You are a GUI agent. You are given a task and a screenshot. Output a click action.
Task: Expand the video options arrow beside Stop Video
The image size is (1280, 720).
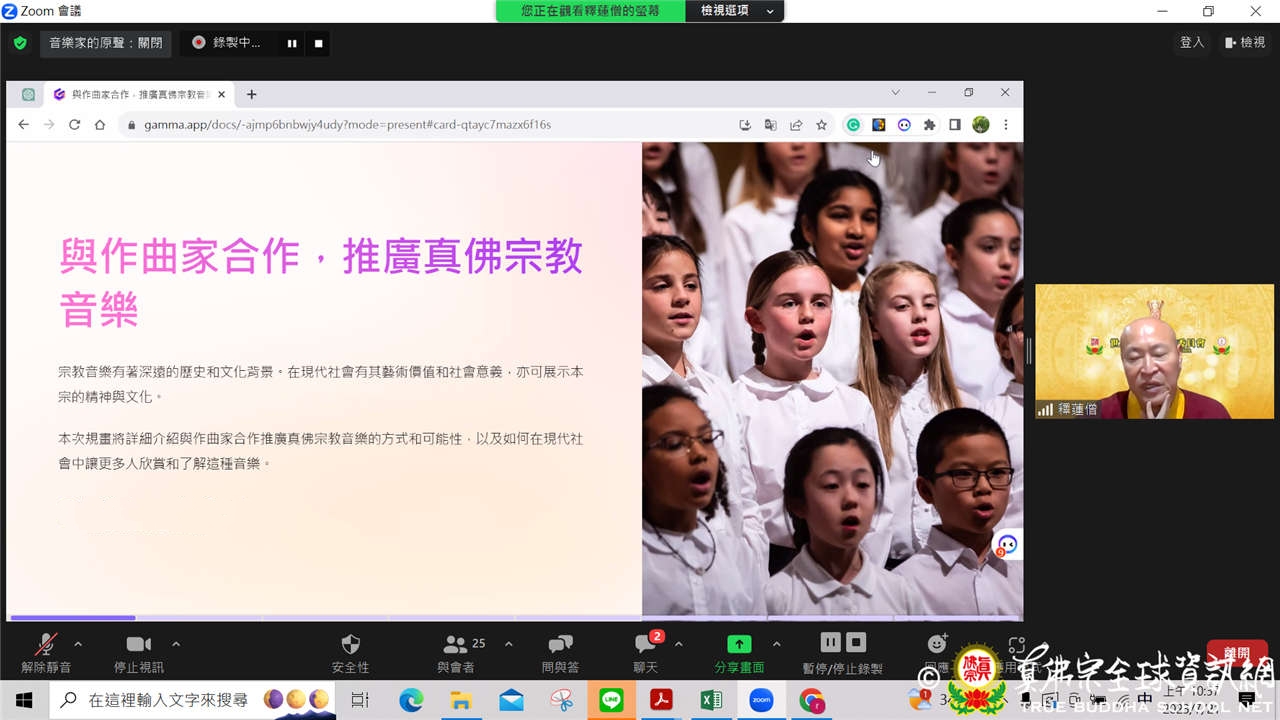[176, 644]
